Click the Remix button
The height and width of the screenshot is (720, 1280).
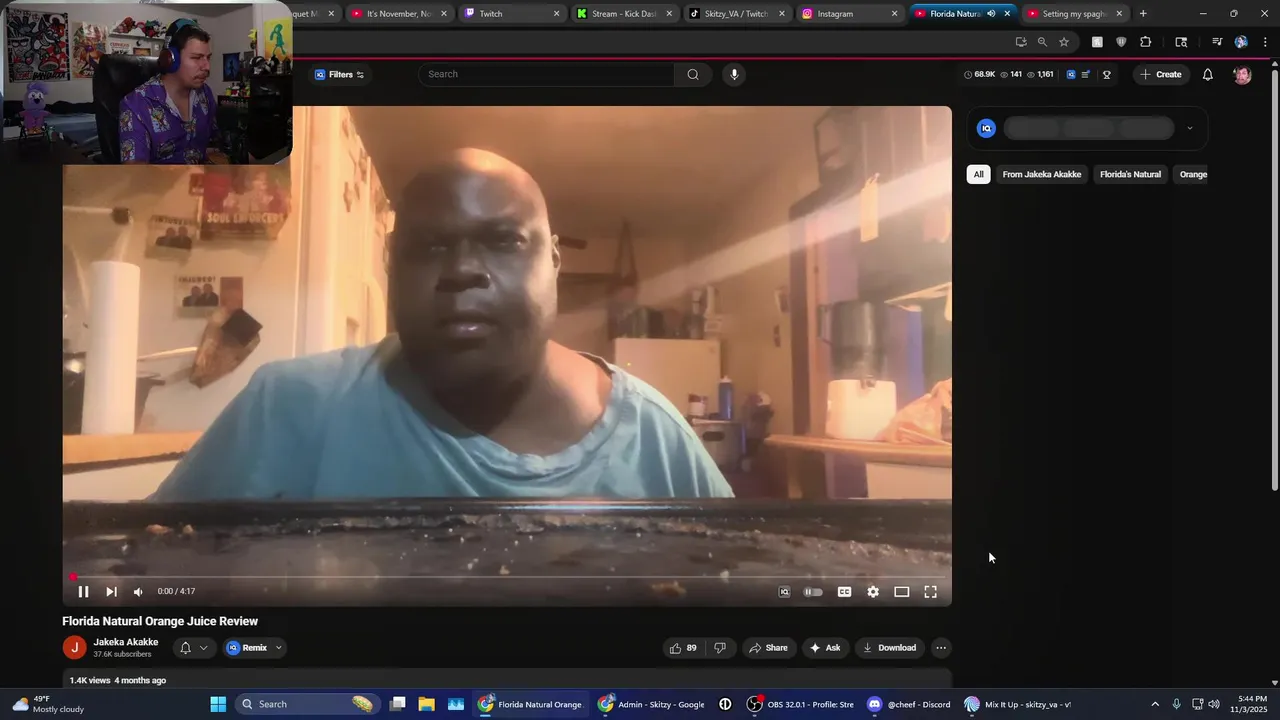(246, 648)
